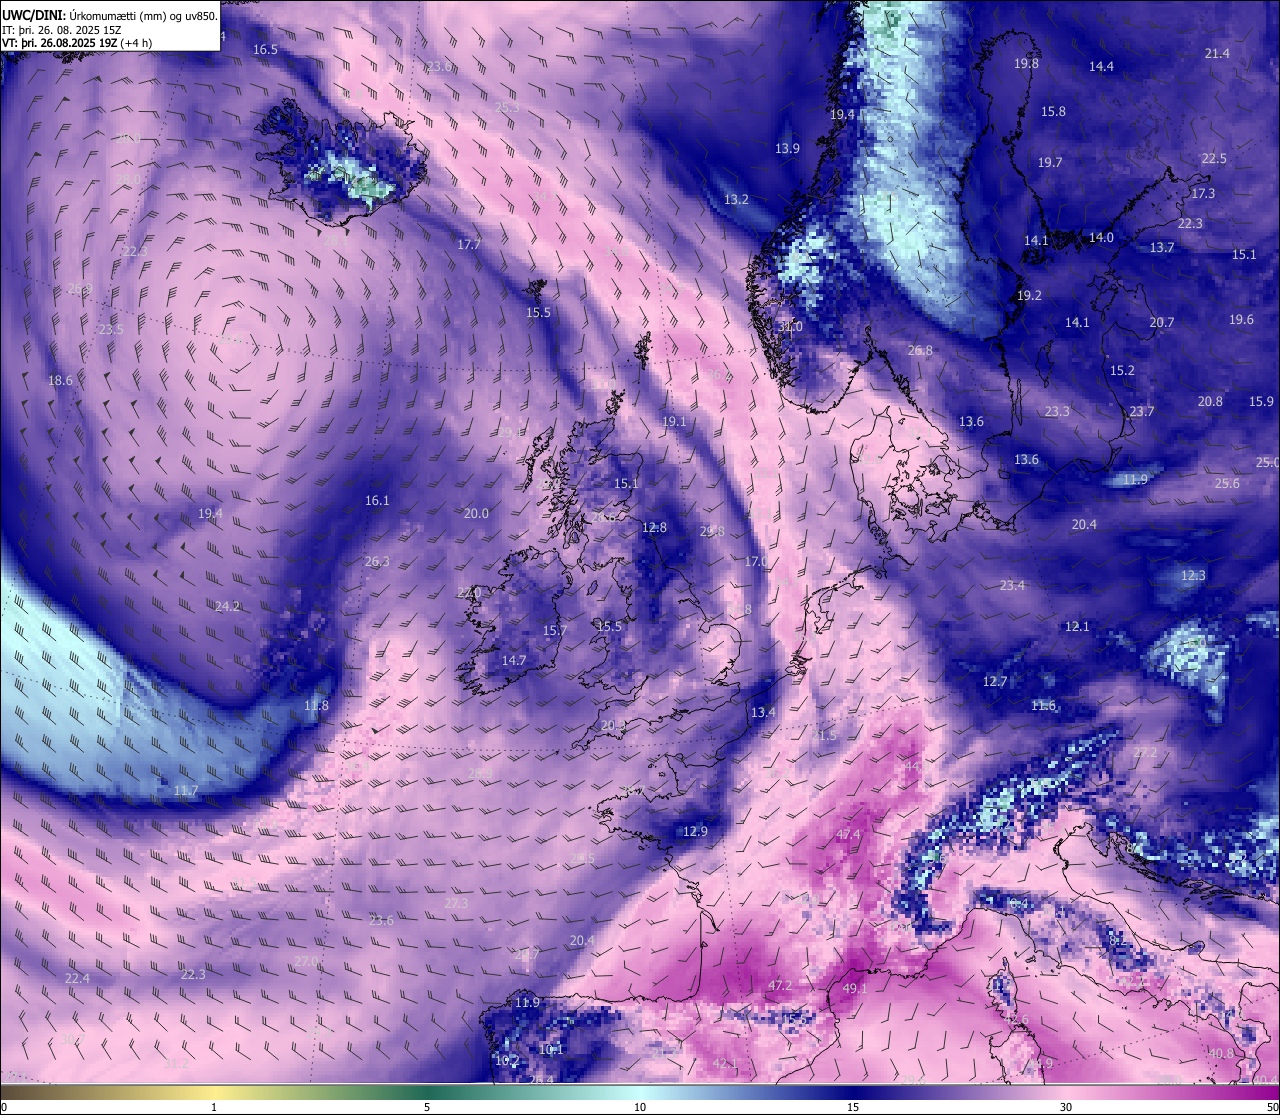Click the 23.6 value in Bay of Biscay
The image size is (1280, 1115).
click(x=381, y=921)
